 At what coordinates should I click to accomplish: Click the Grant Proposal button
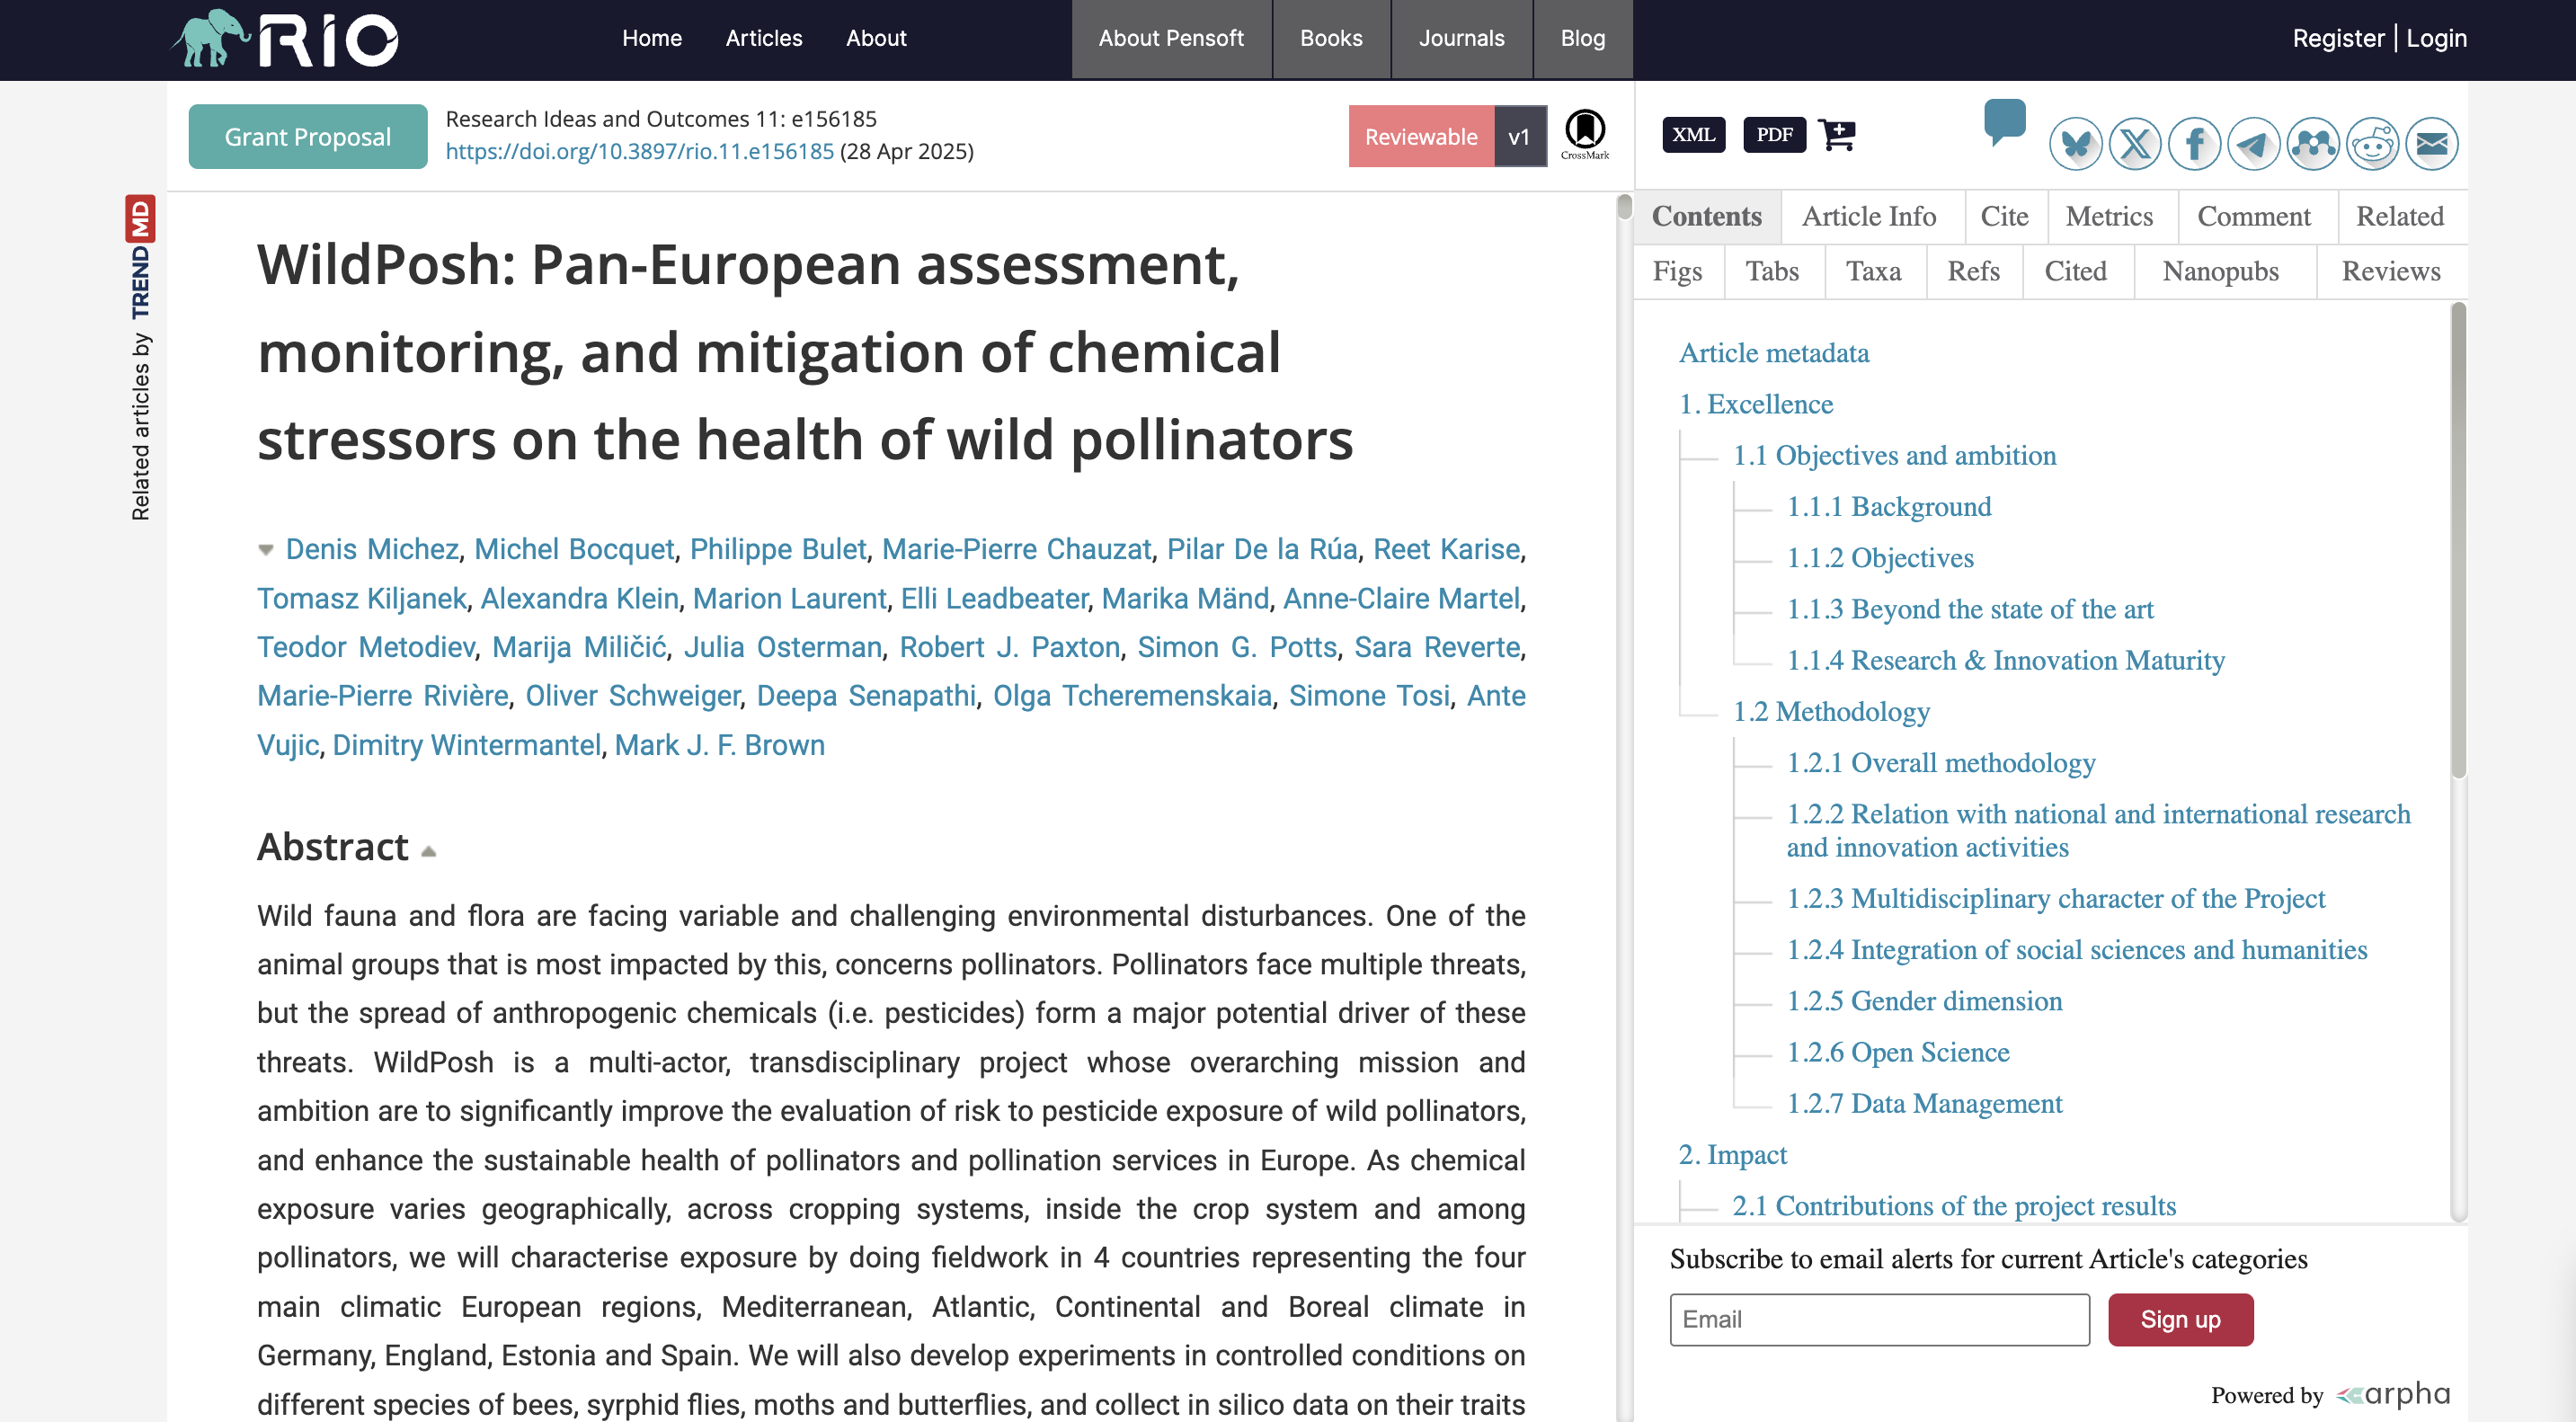[308, 137]
